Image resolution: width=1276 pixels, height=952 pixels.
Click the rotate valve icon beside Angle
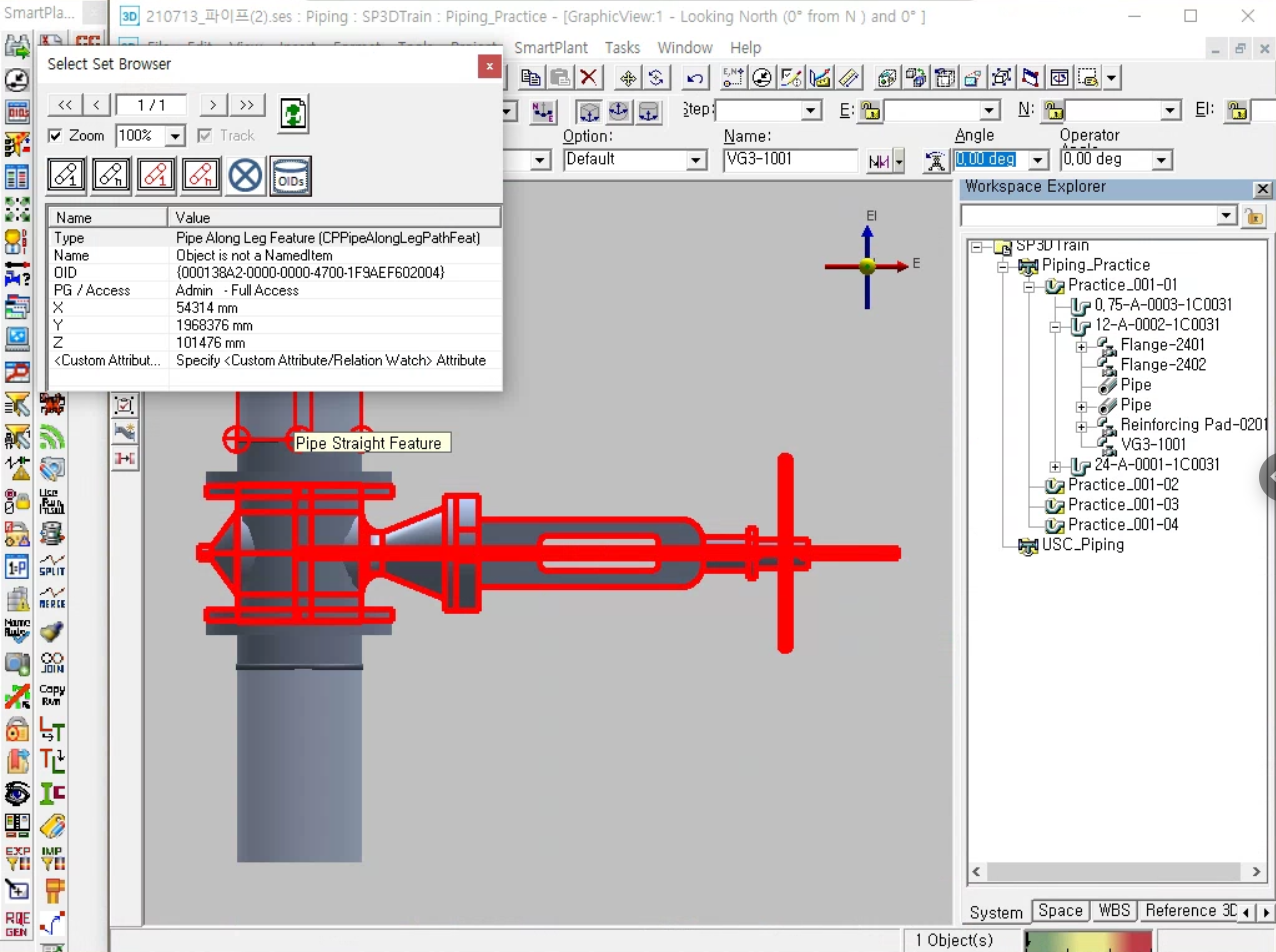(934, 160)
